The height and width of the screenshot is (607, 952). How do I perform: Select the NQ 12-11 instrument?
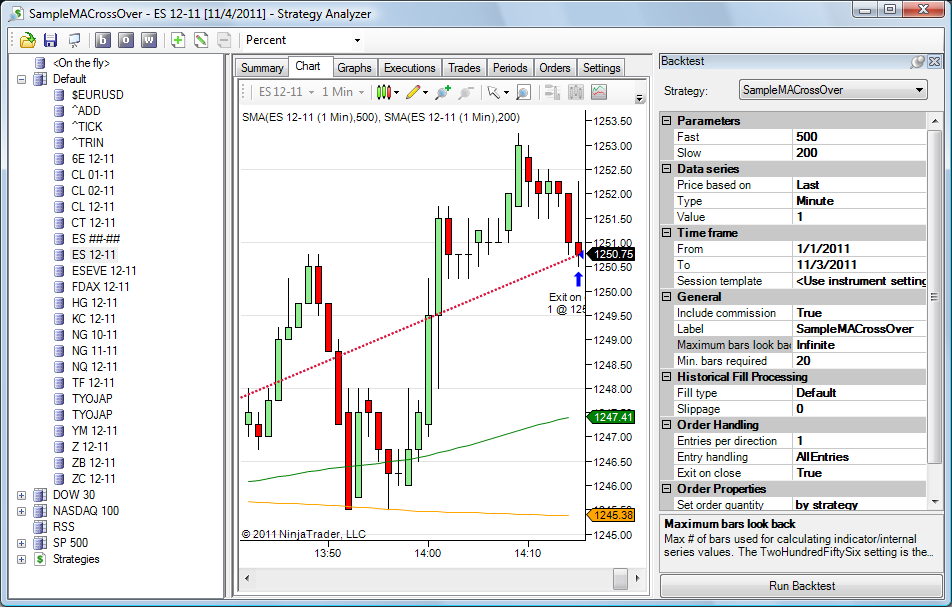(x=94, y=367)
